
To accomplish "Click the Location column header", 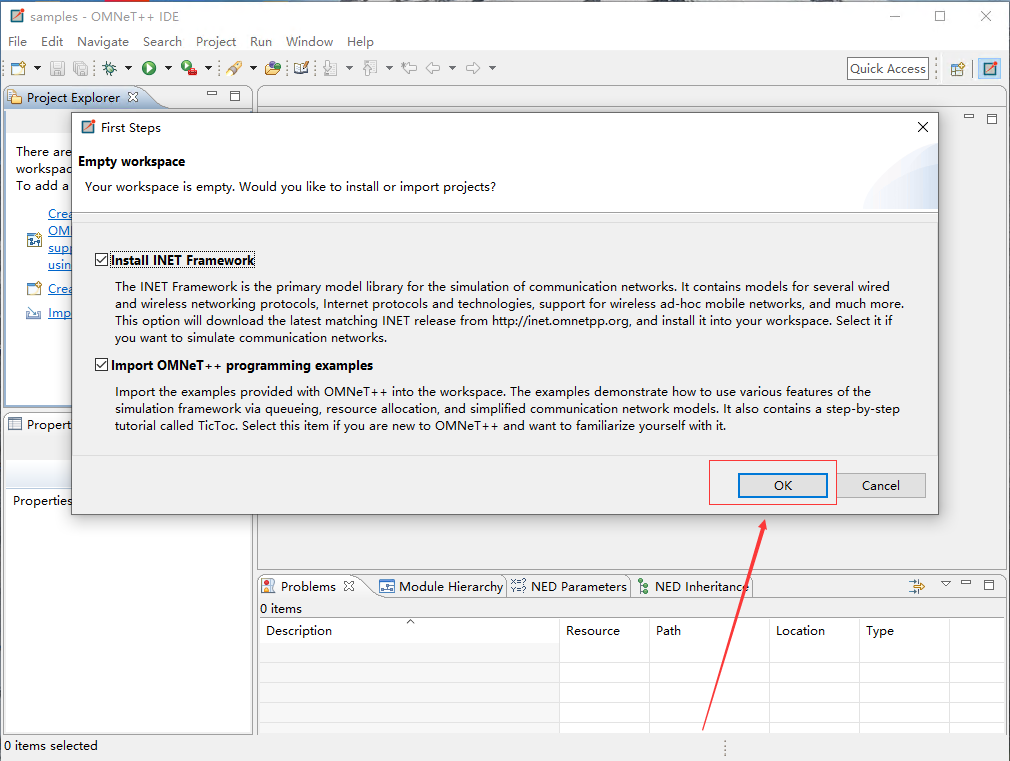I will click(814, 631).
